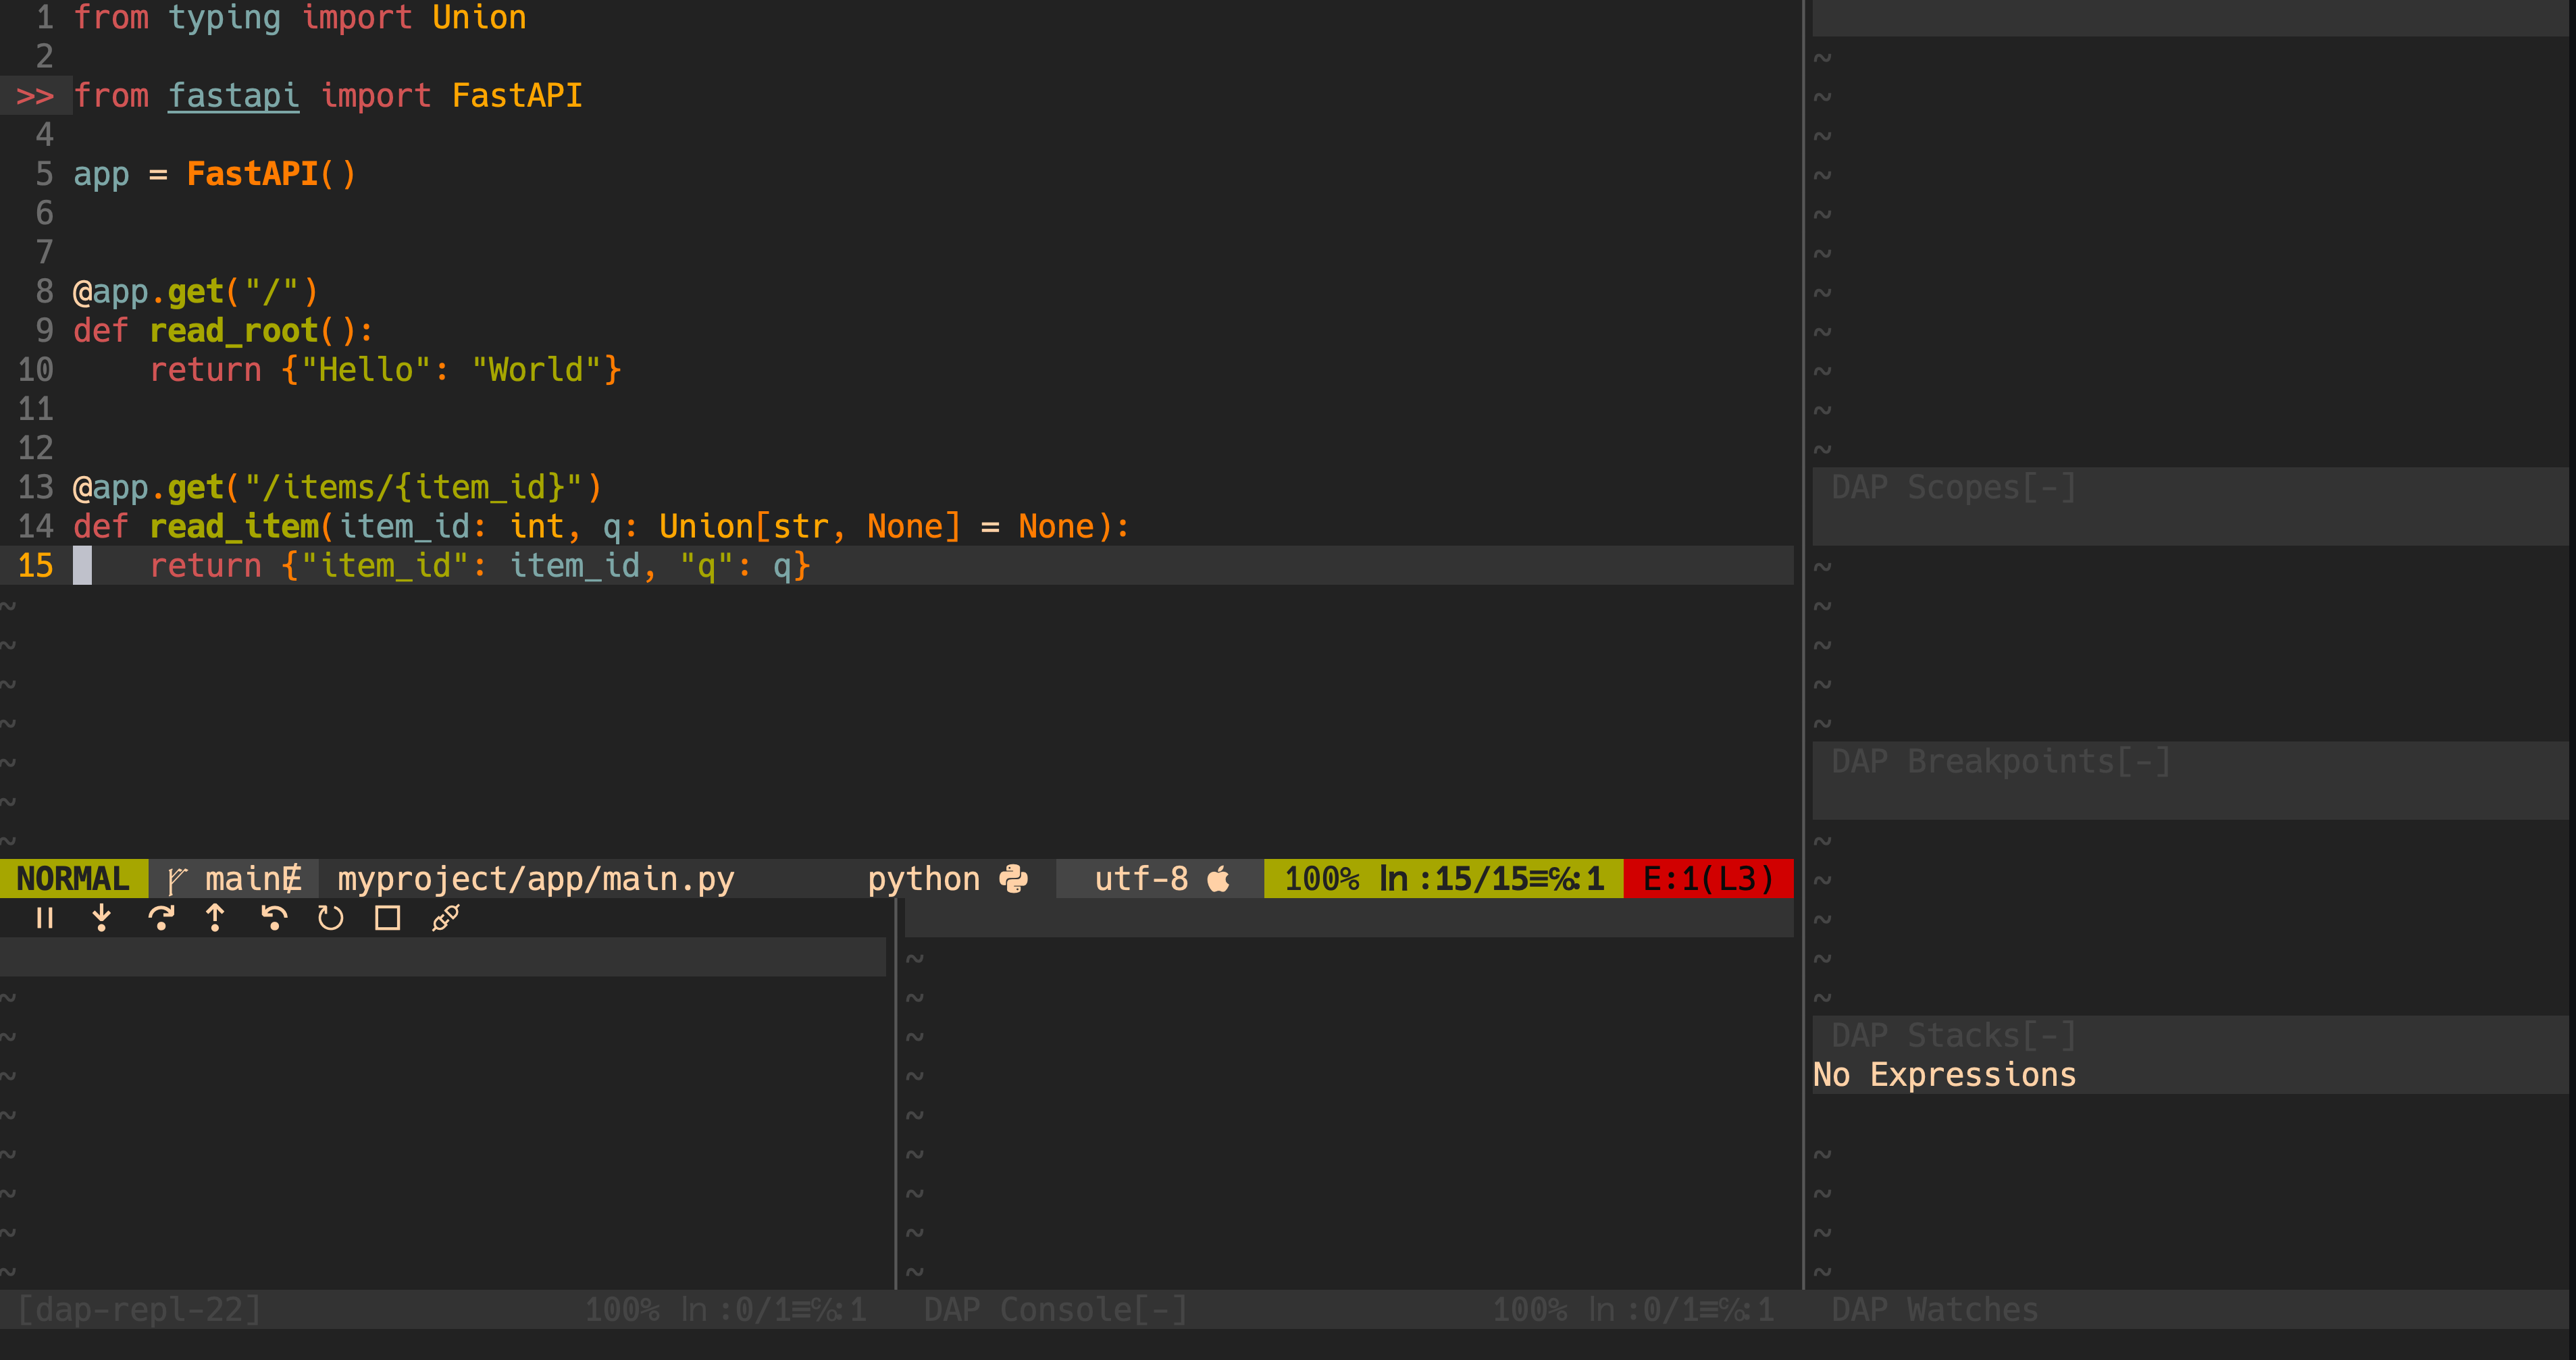Click the Step Out arrow icon
This screenshot has height=1360, width=2576.
pos(216,918)
